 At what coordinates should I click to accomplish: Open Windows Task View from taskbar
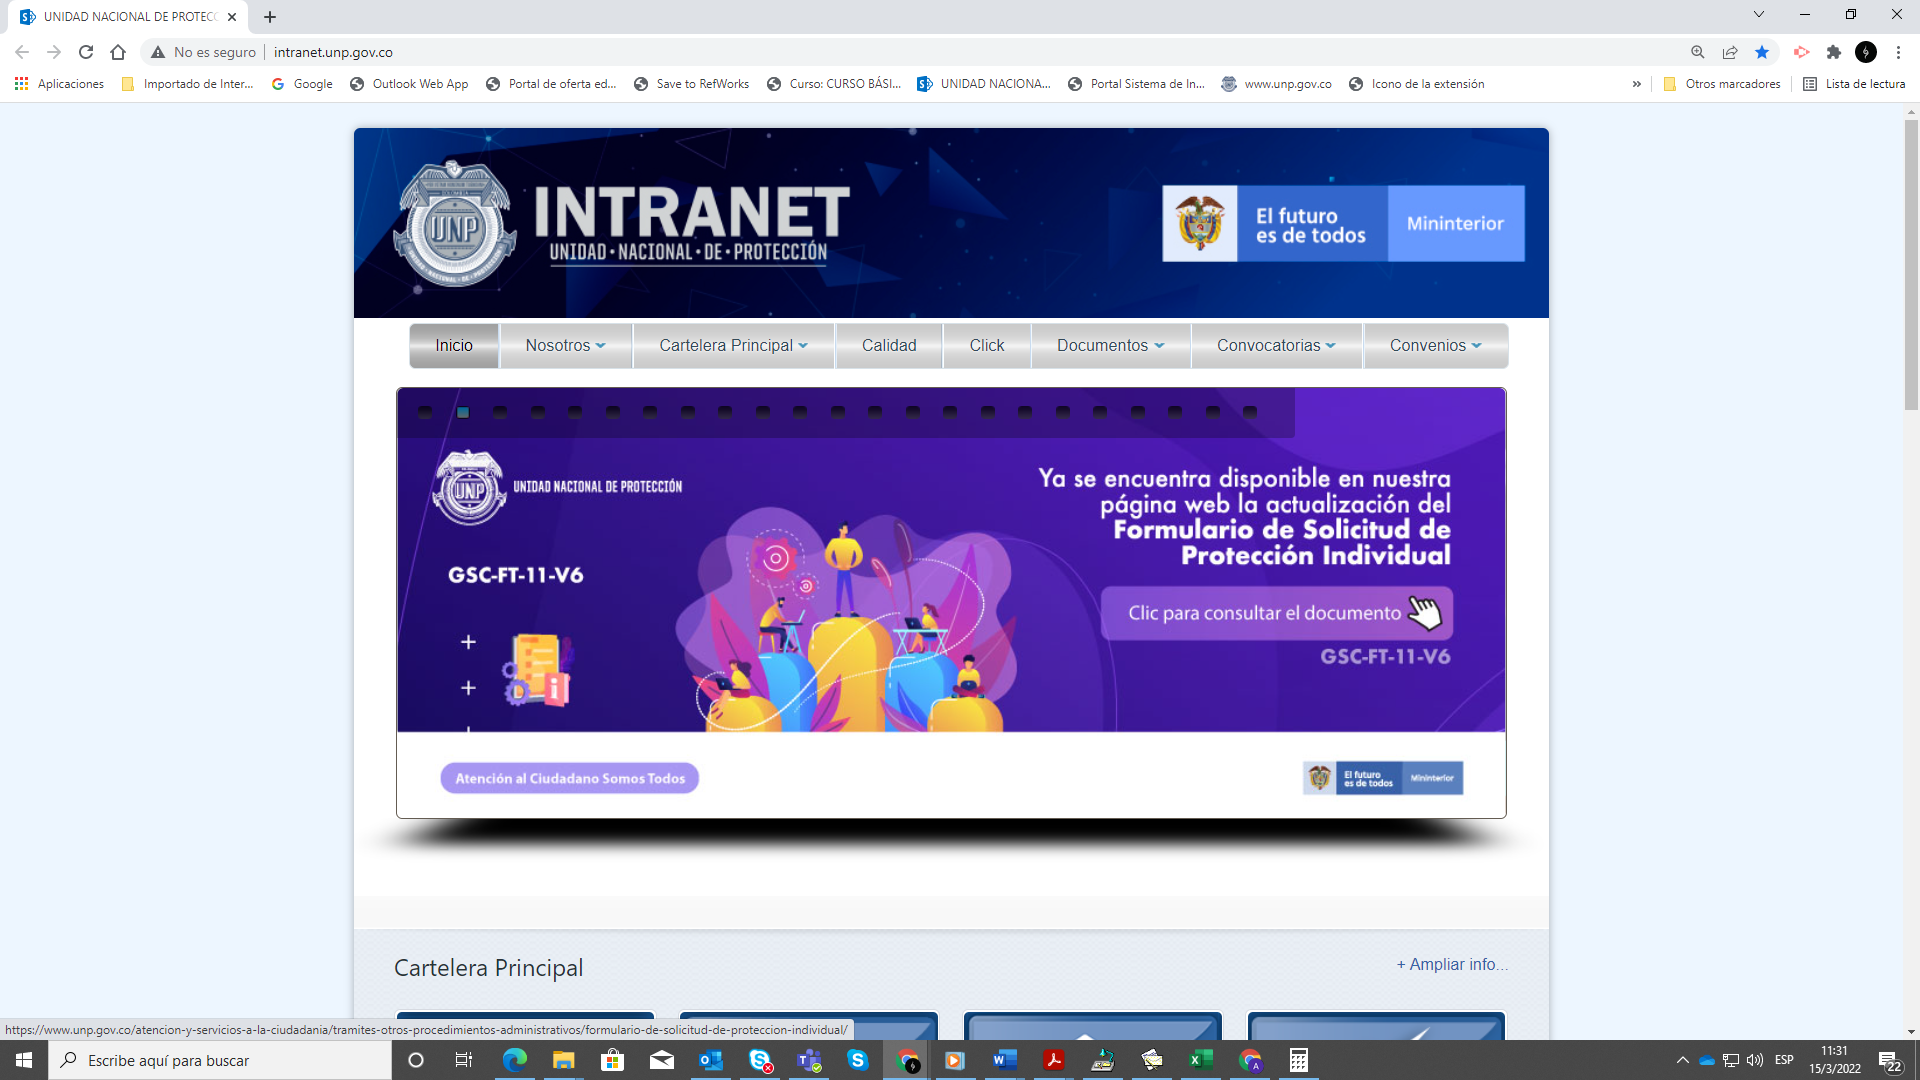point(464,1060)
